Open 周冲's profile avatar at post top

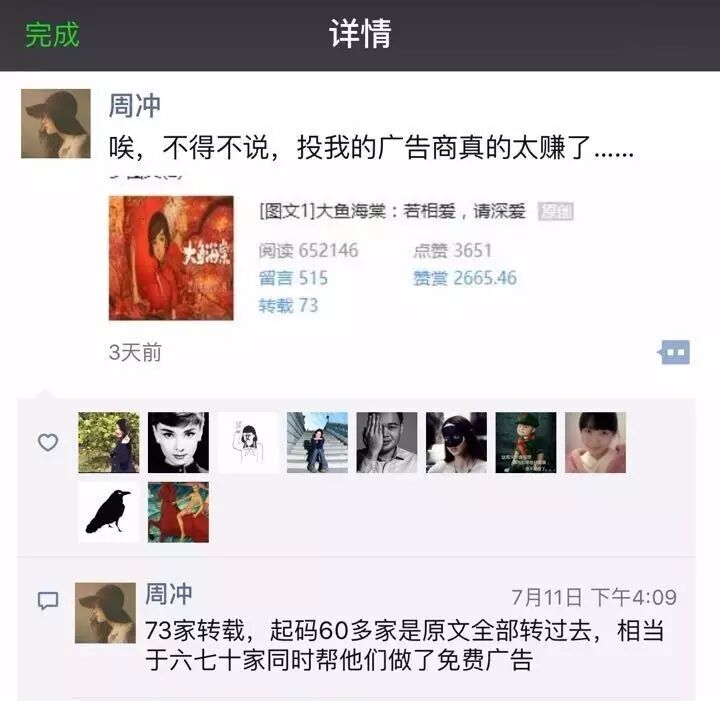(x=56, y=124)
